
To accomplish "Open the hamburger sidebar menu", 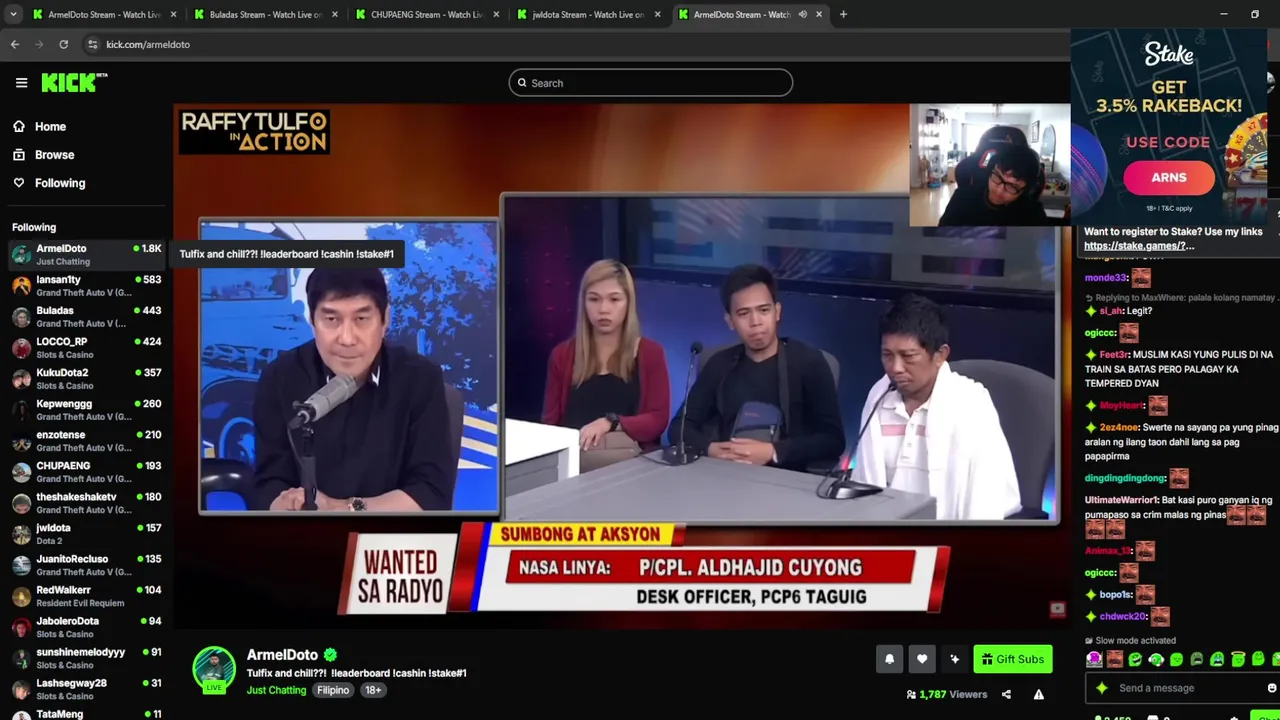I will (x=21, y=83).
